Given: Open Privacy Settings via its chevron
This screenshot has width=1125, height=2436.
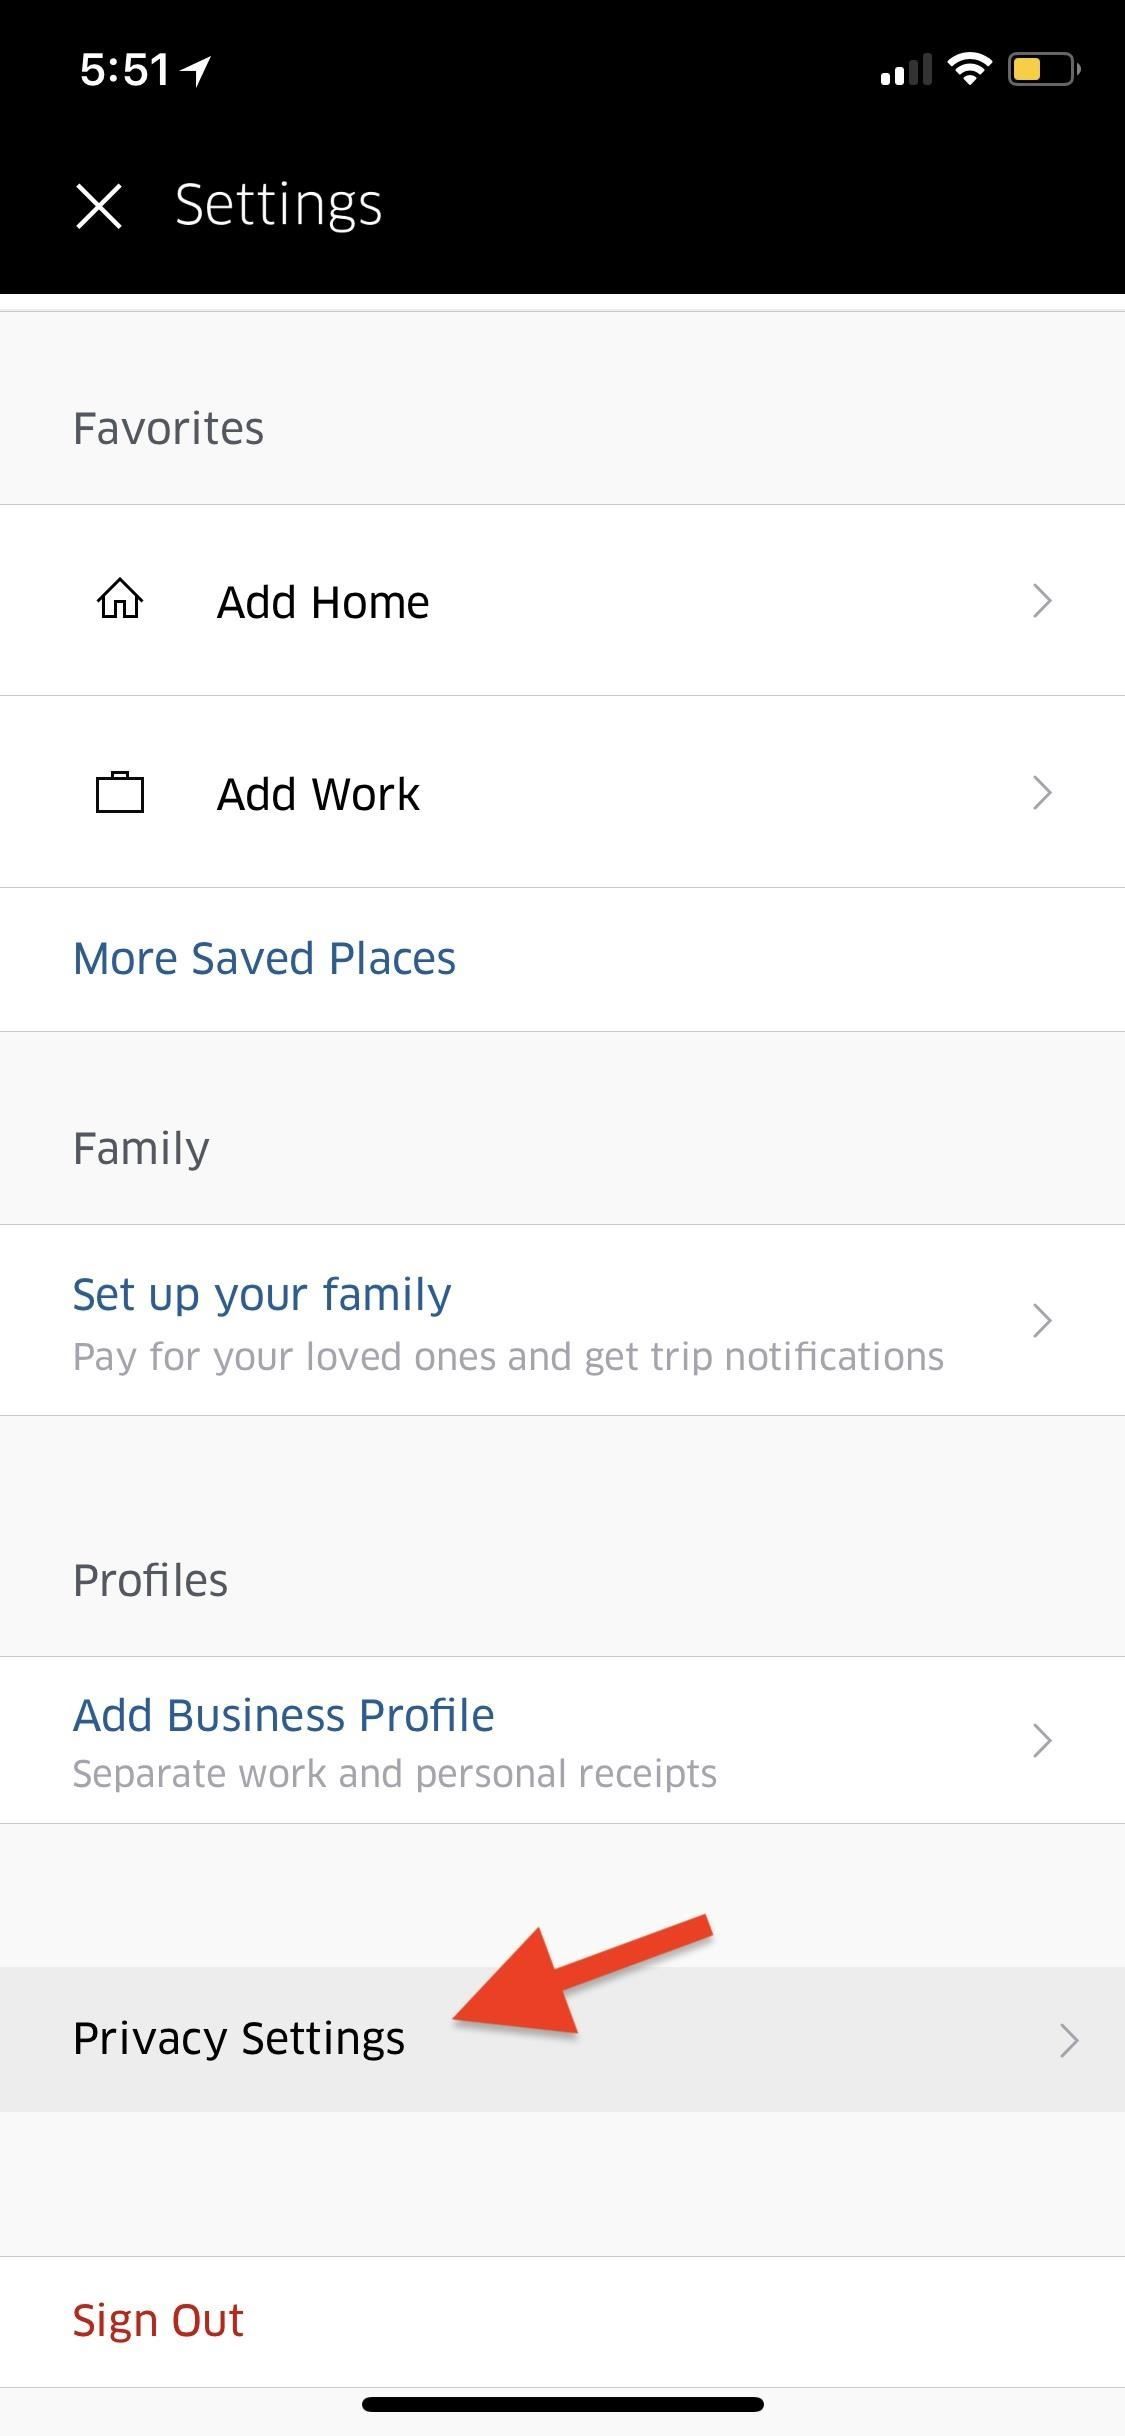Looking at the screenshot, I should 1068,2040.
